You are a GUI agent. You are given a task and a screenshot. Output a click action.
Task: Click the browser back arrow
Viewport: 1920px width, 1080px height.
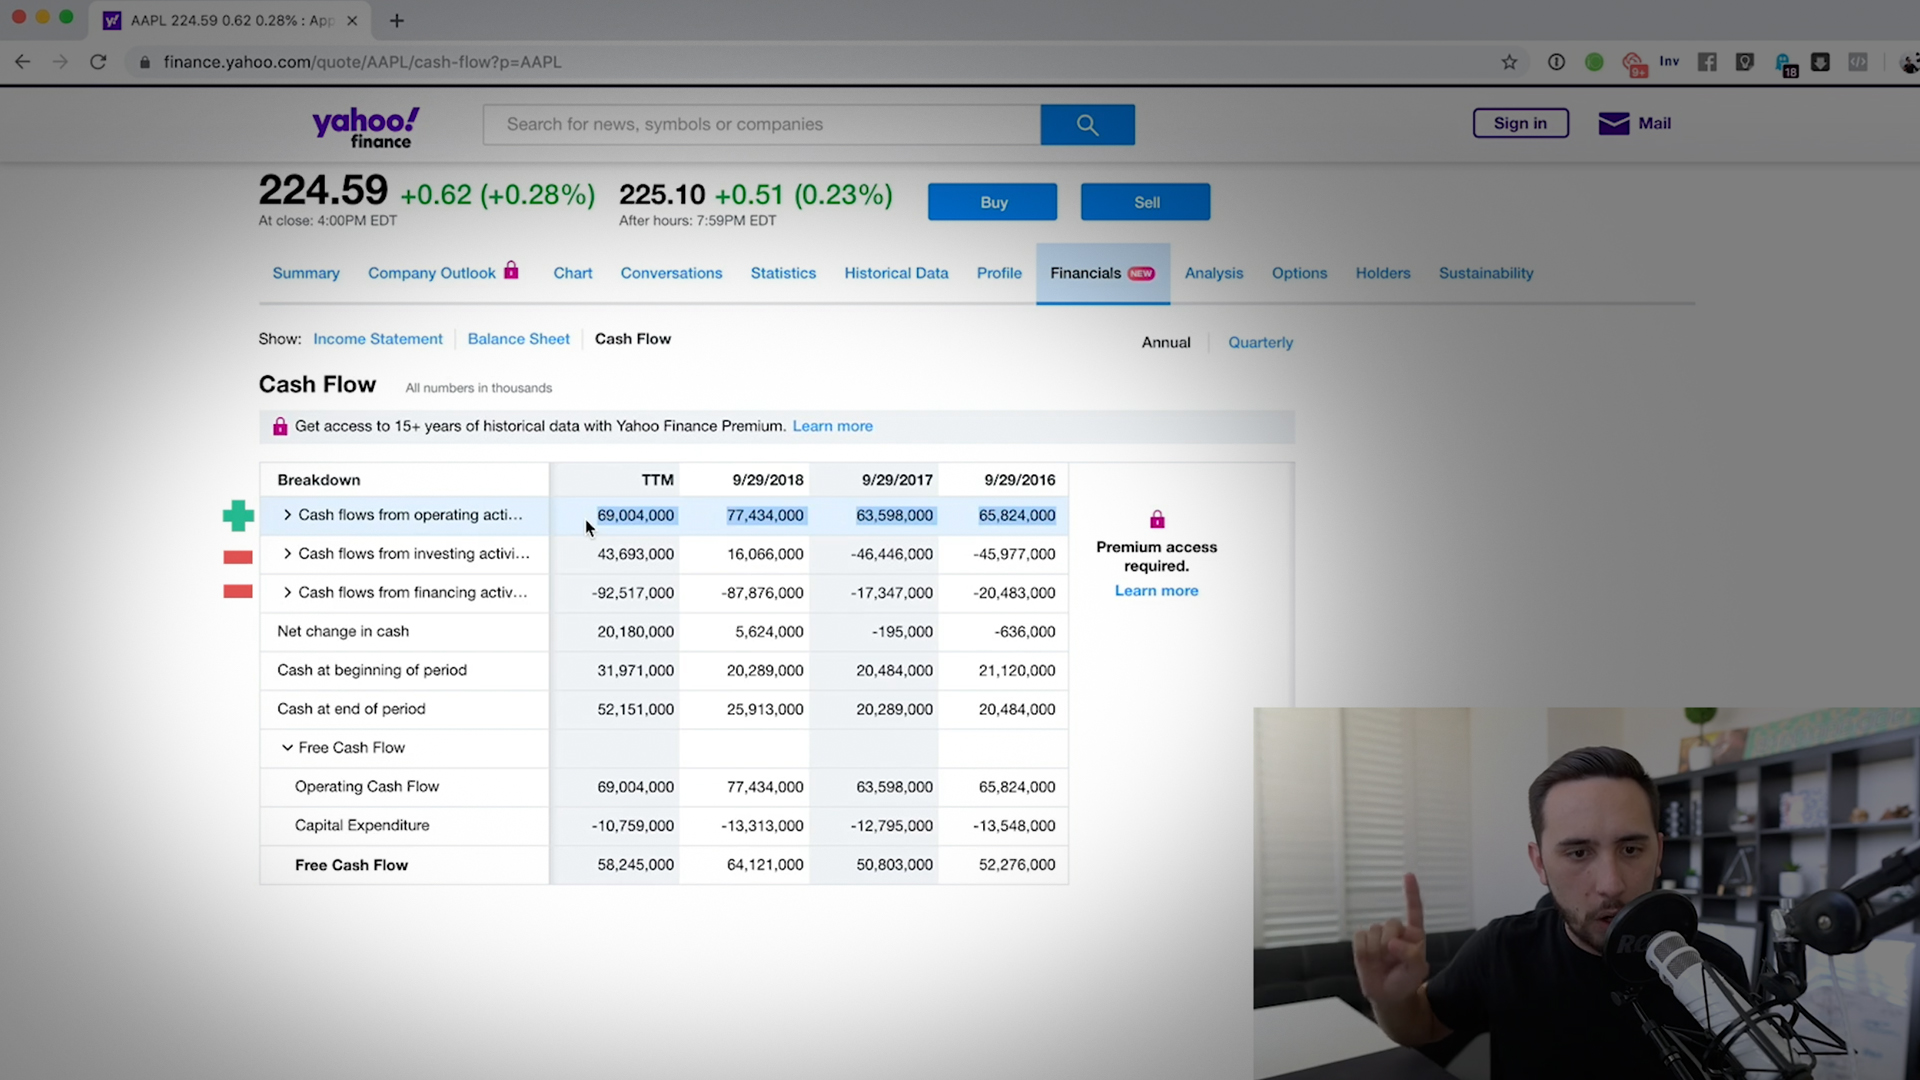[22, 62]
